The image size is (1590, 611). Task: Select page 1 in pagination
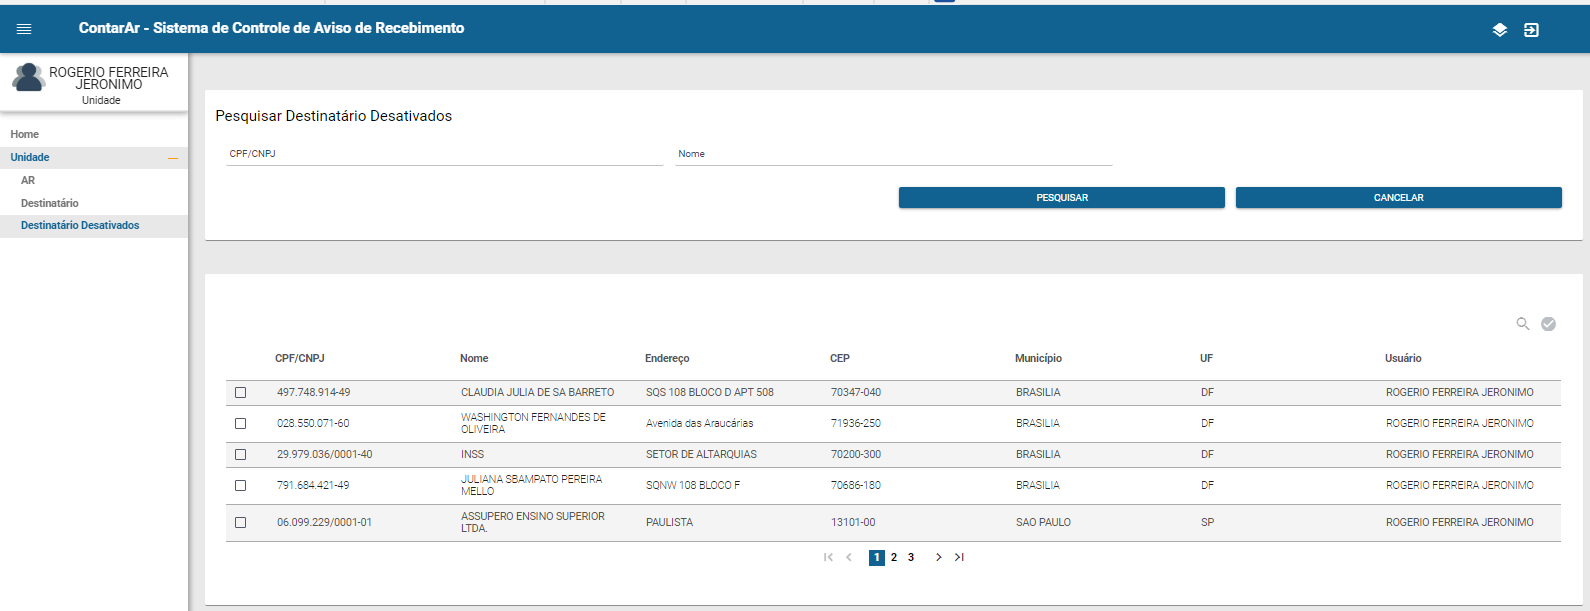pos(877,558)
